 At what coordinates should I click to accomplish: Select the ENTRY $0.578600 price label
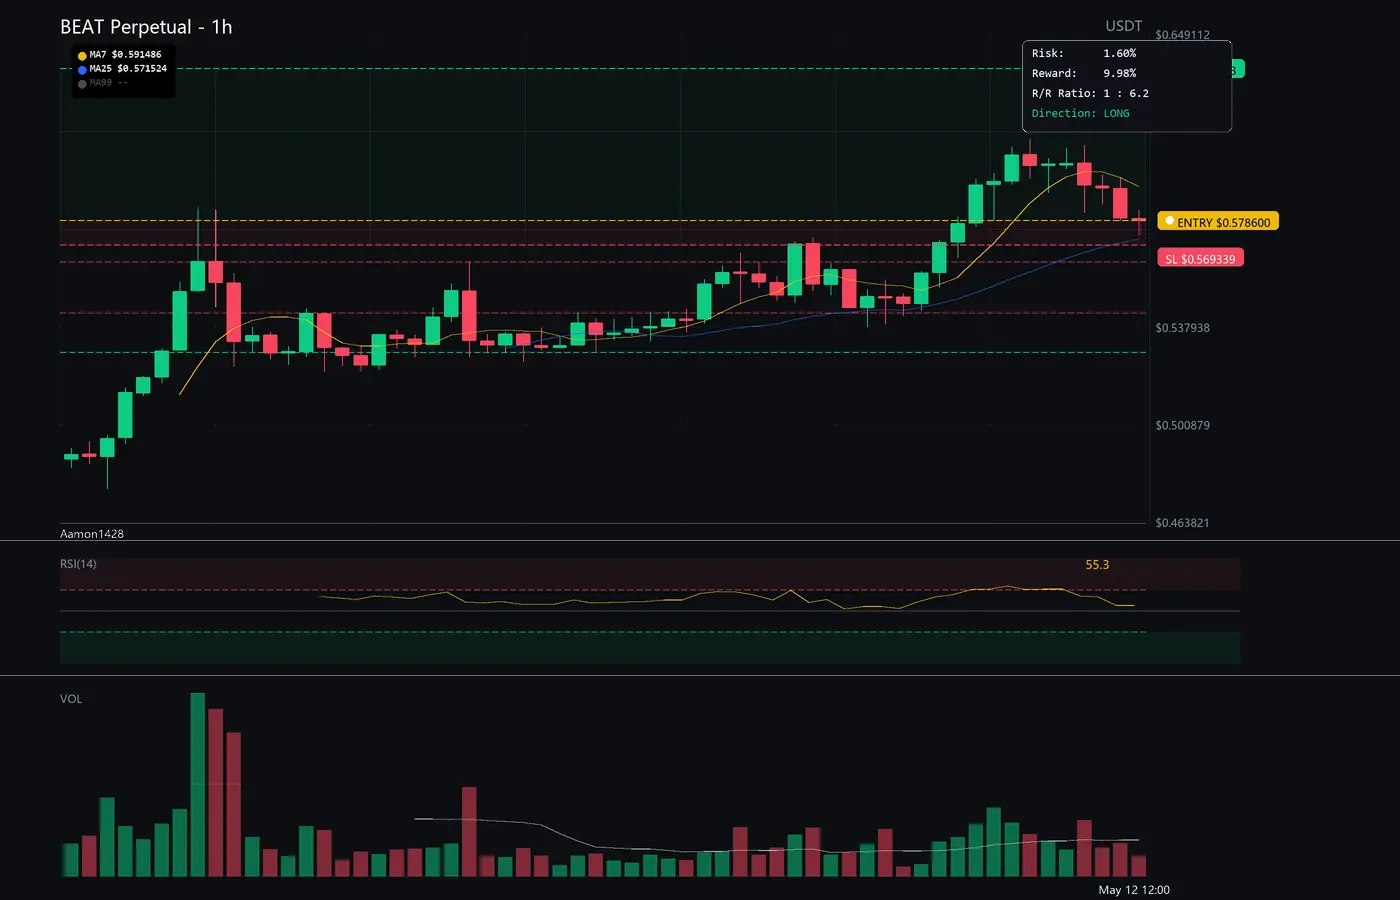[x=1218, y=221]
